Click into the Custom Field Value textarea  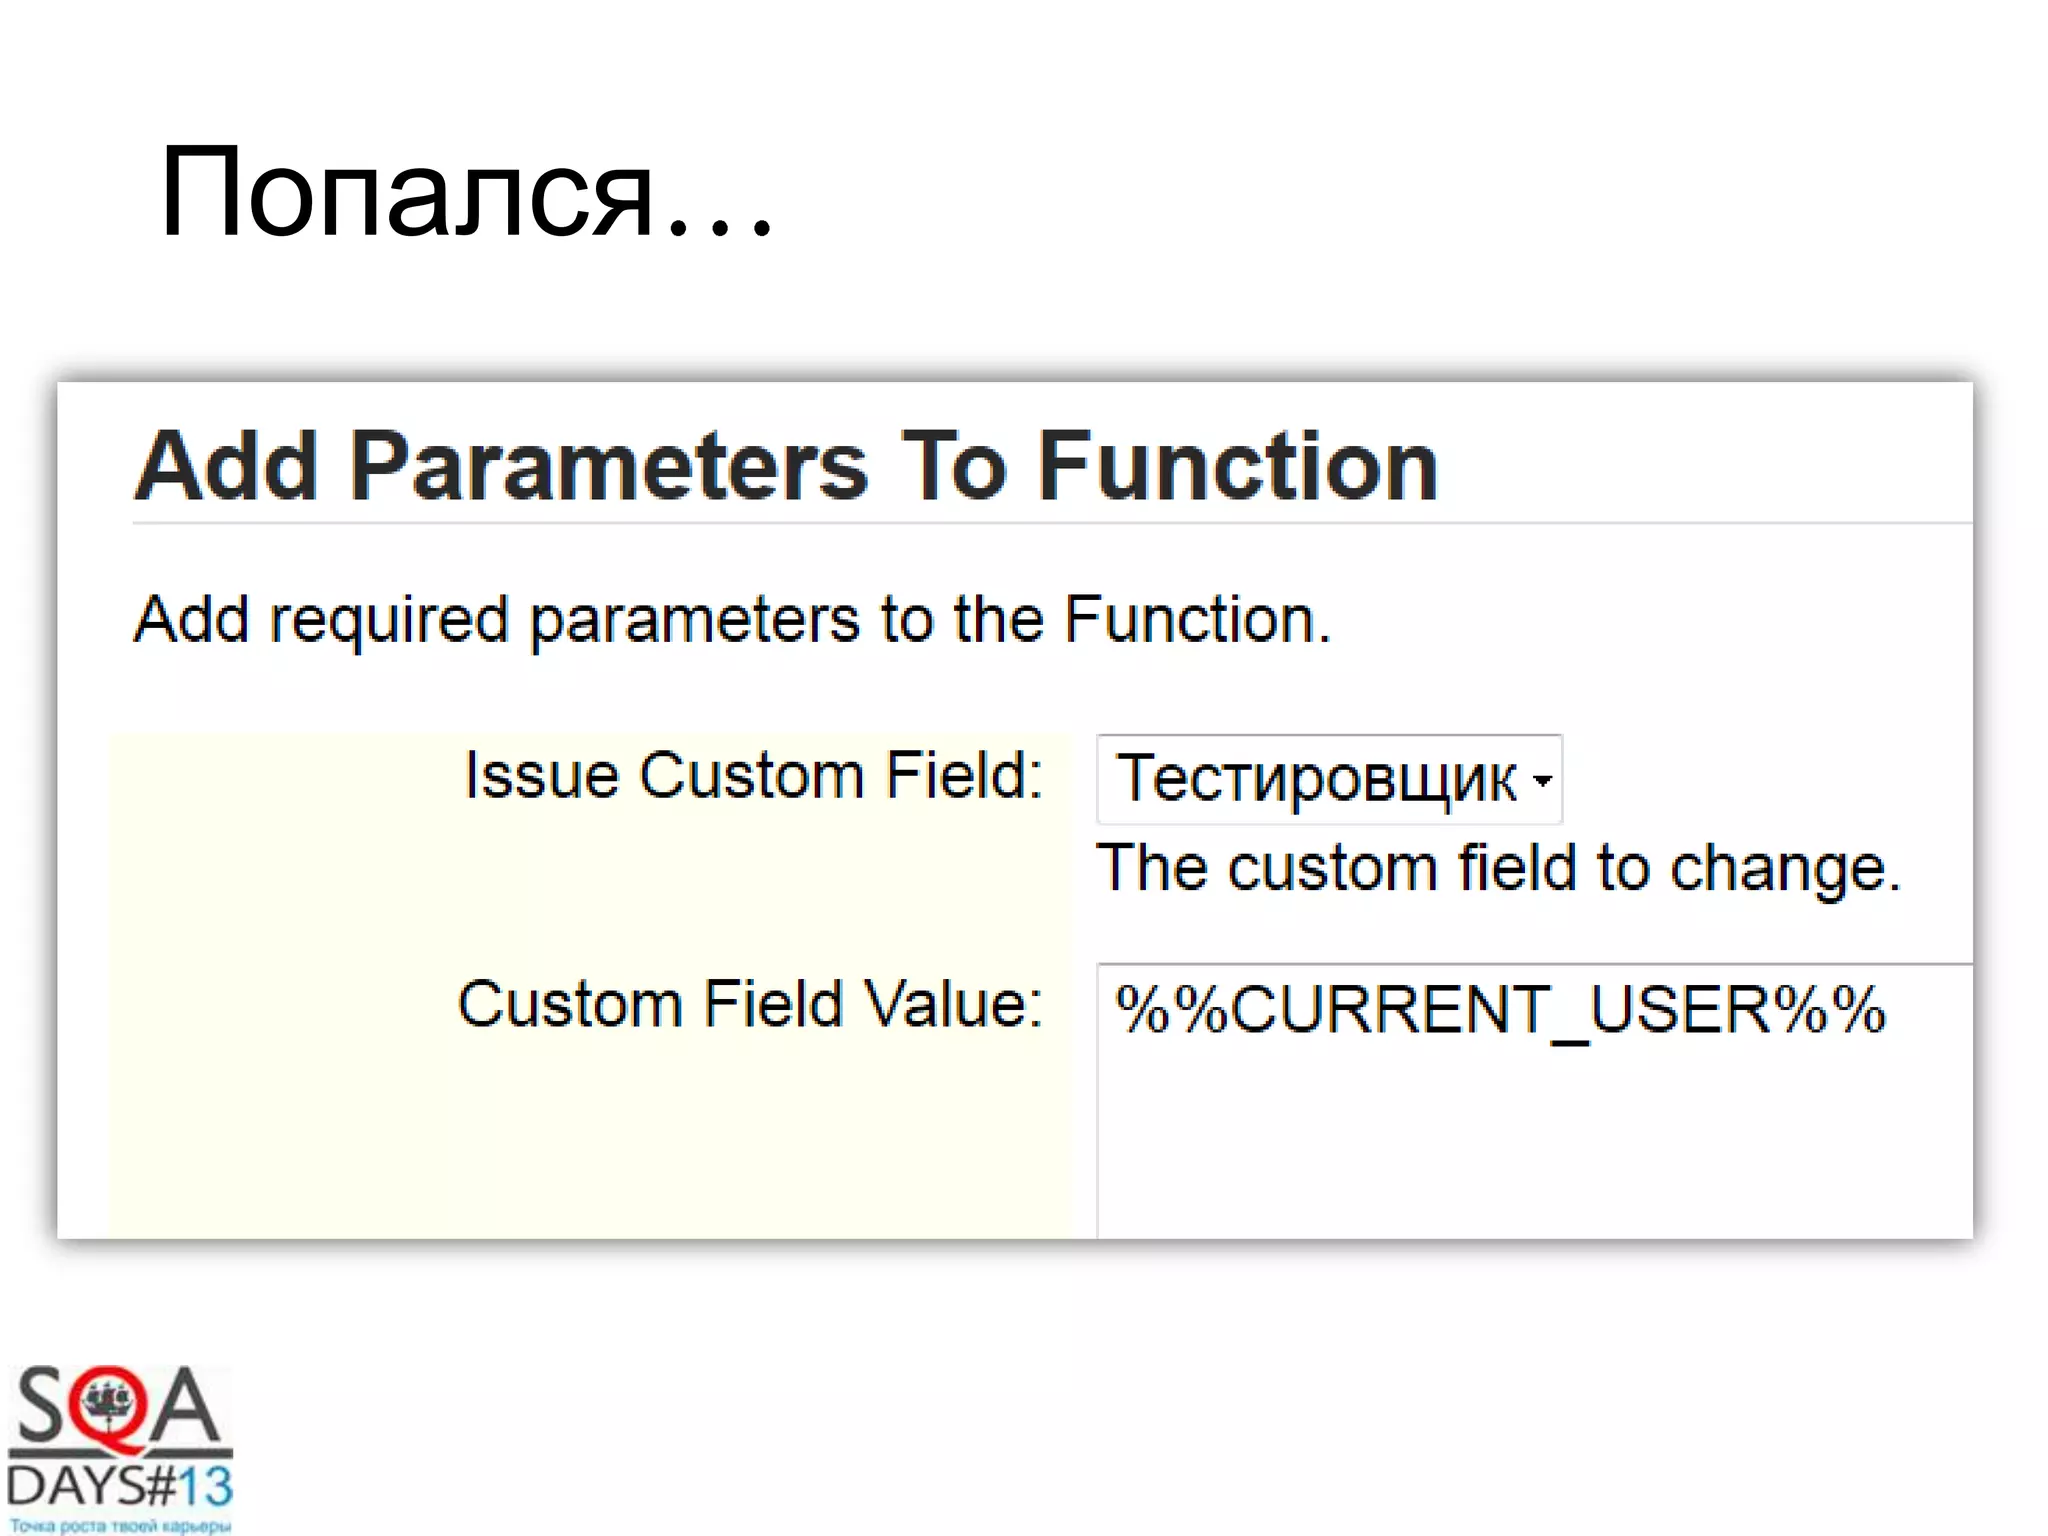pyautogui.click(x=1530, y=1100)
